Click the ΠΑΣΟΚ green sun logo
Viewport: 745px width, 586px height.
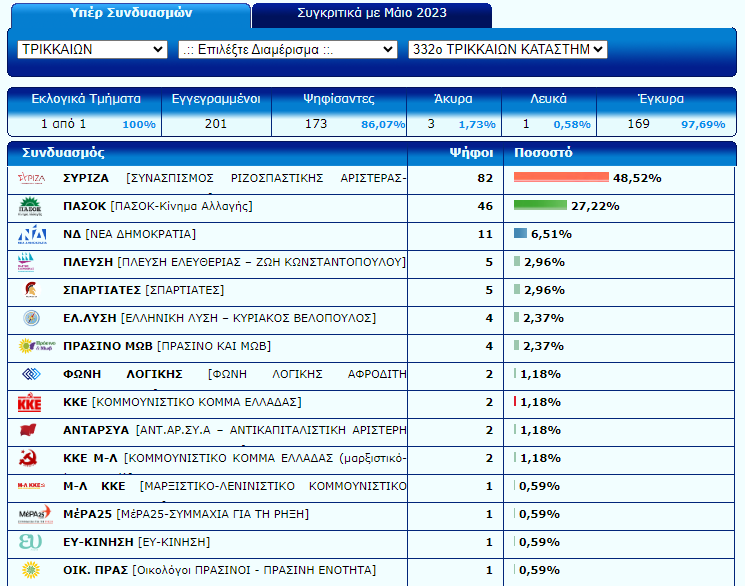(x=30, y=206)
